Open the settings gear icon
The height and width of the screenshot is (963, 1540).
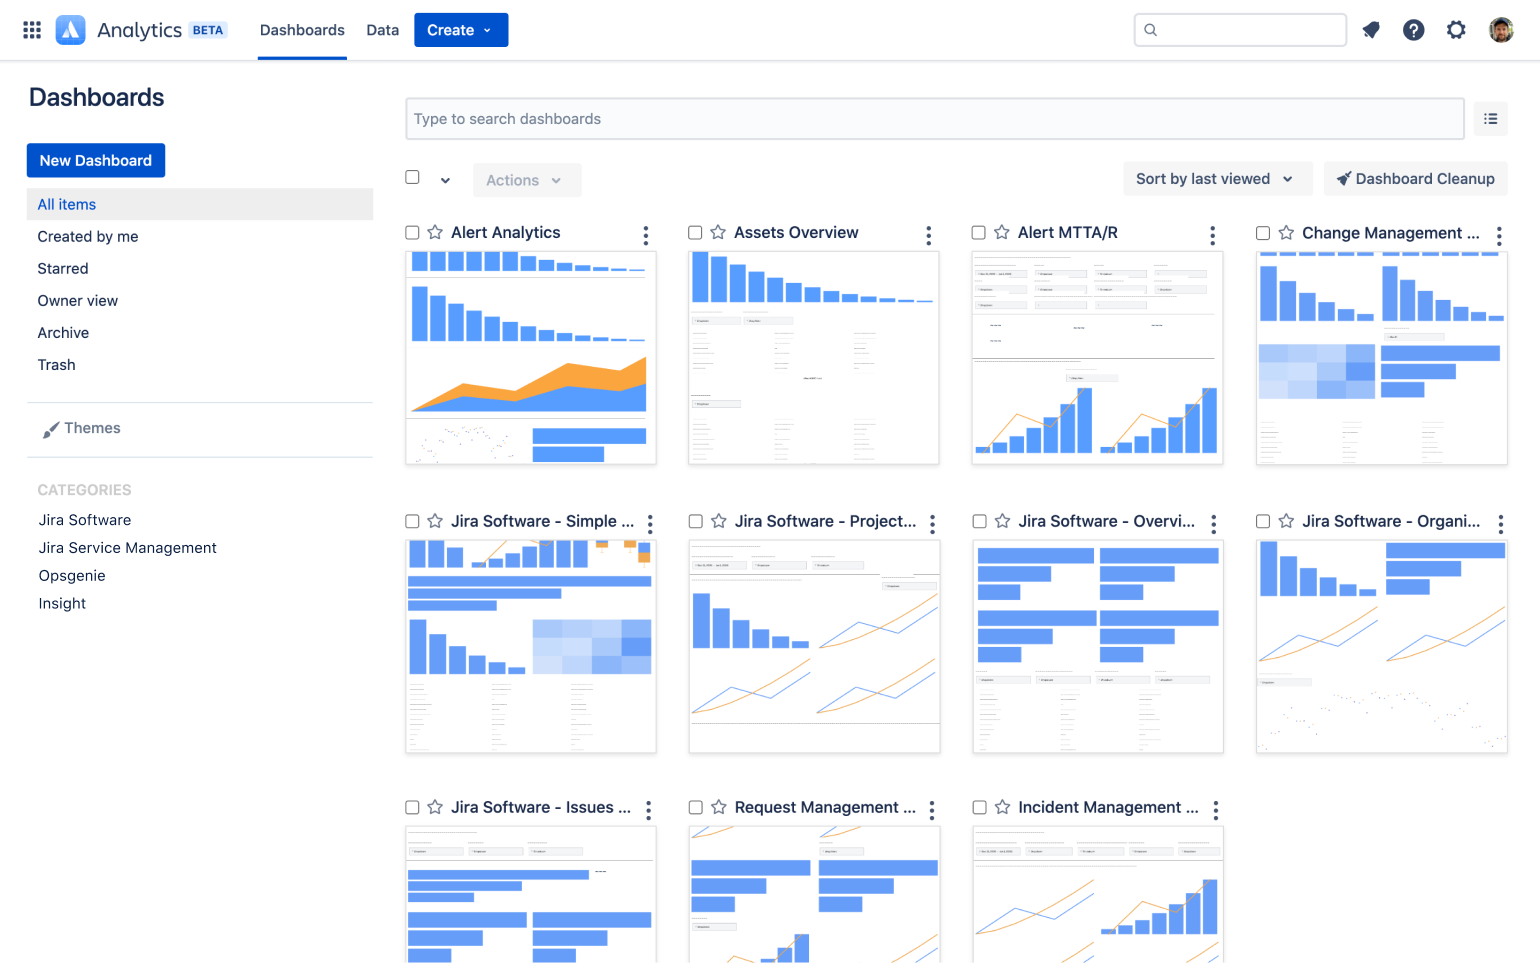click(x=1456, y=30)
